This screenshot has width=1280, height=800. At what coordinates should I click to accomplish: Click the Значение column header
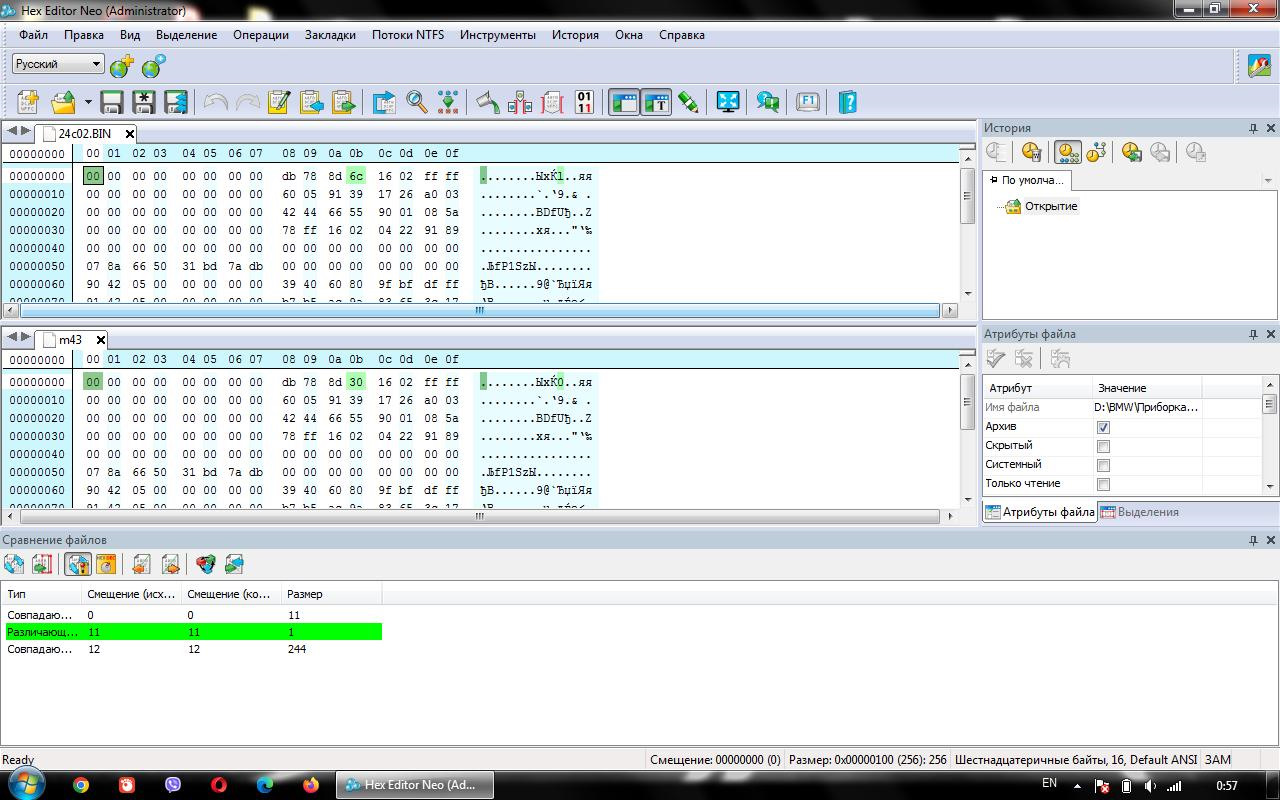[1148, 388]
